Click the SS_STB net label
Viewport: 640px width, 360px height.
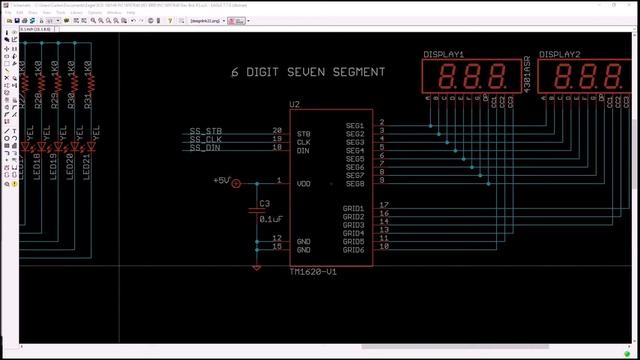(206, 131)
